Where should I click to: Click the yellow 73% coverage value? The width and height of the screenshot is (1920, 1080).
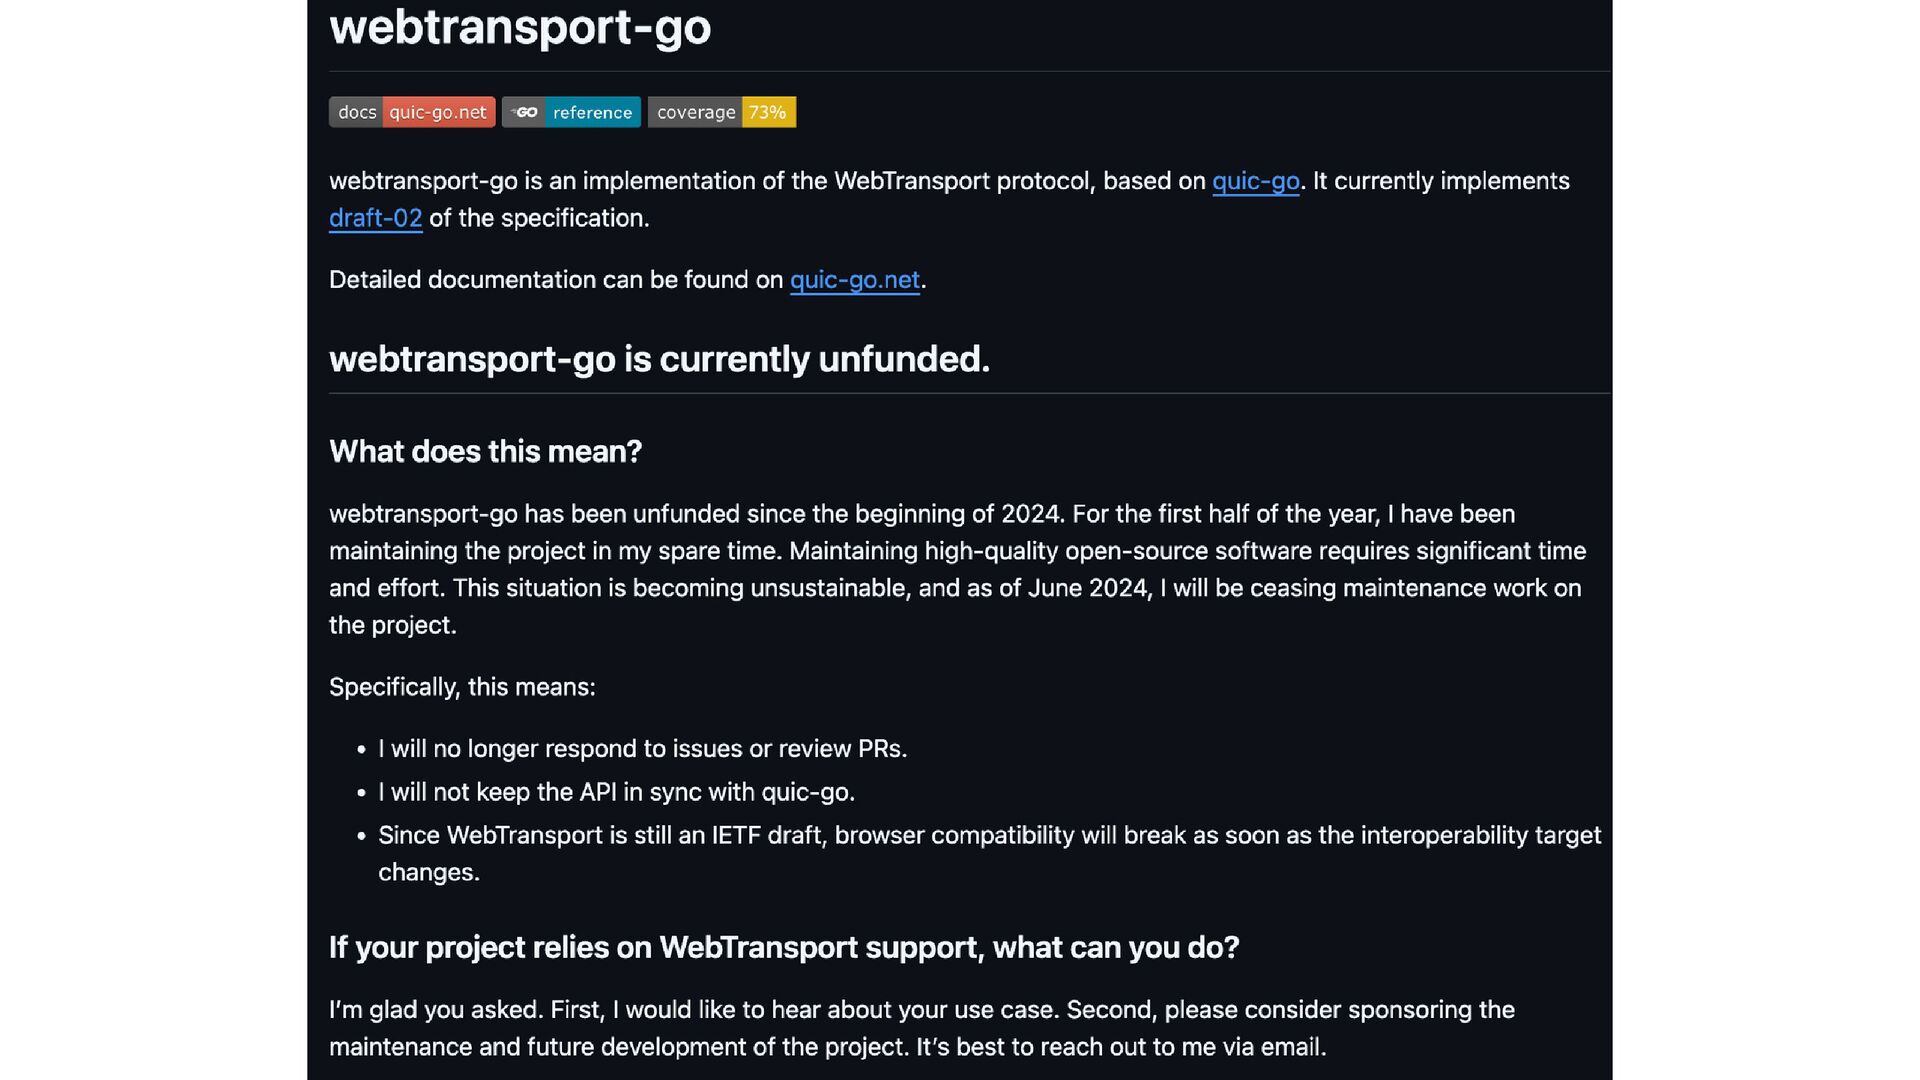tap(767, 112)
